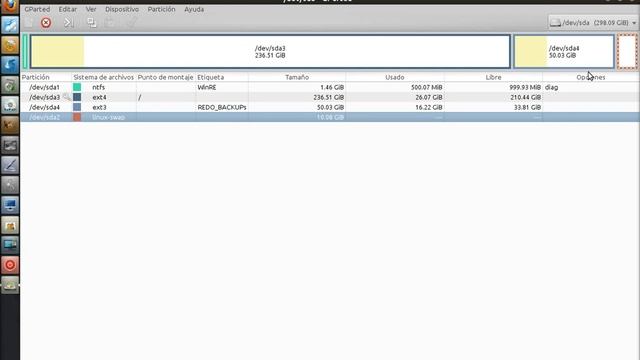This screenshot has width=640, height=360.
Task: Click the 210.44 GiB free cell
Action: tap(525, 97)
